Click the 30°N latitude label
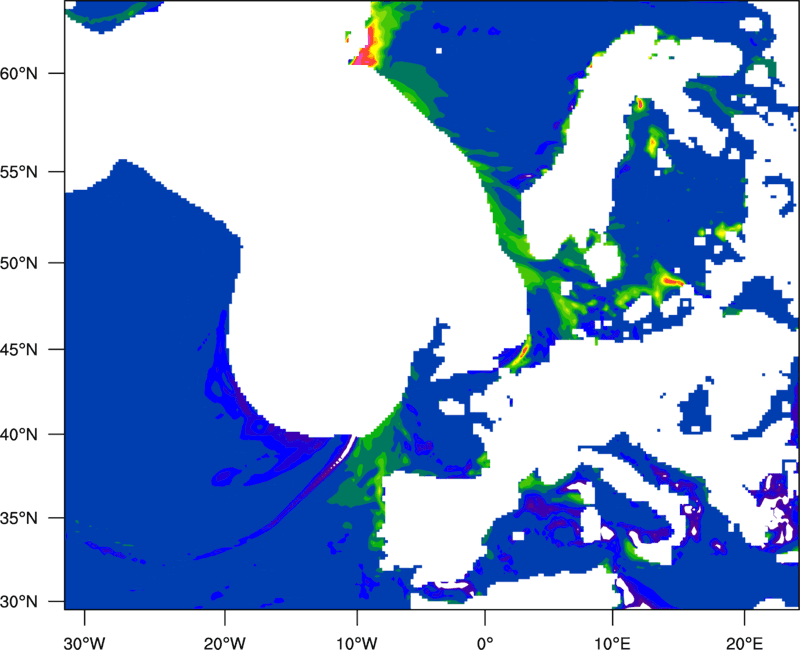 pyautogui.click(x=19, y=602)
